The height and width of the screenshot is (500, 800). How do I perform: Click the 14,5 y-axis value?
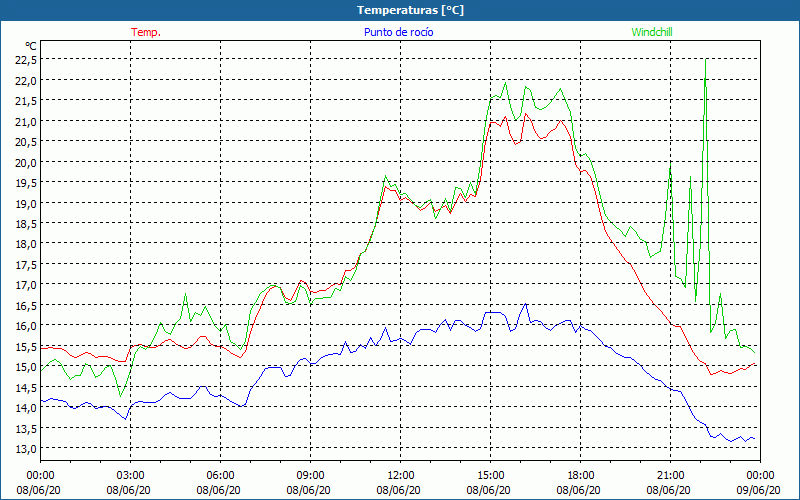click(x=26, y=387)
